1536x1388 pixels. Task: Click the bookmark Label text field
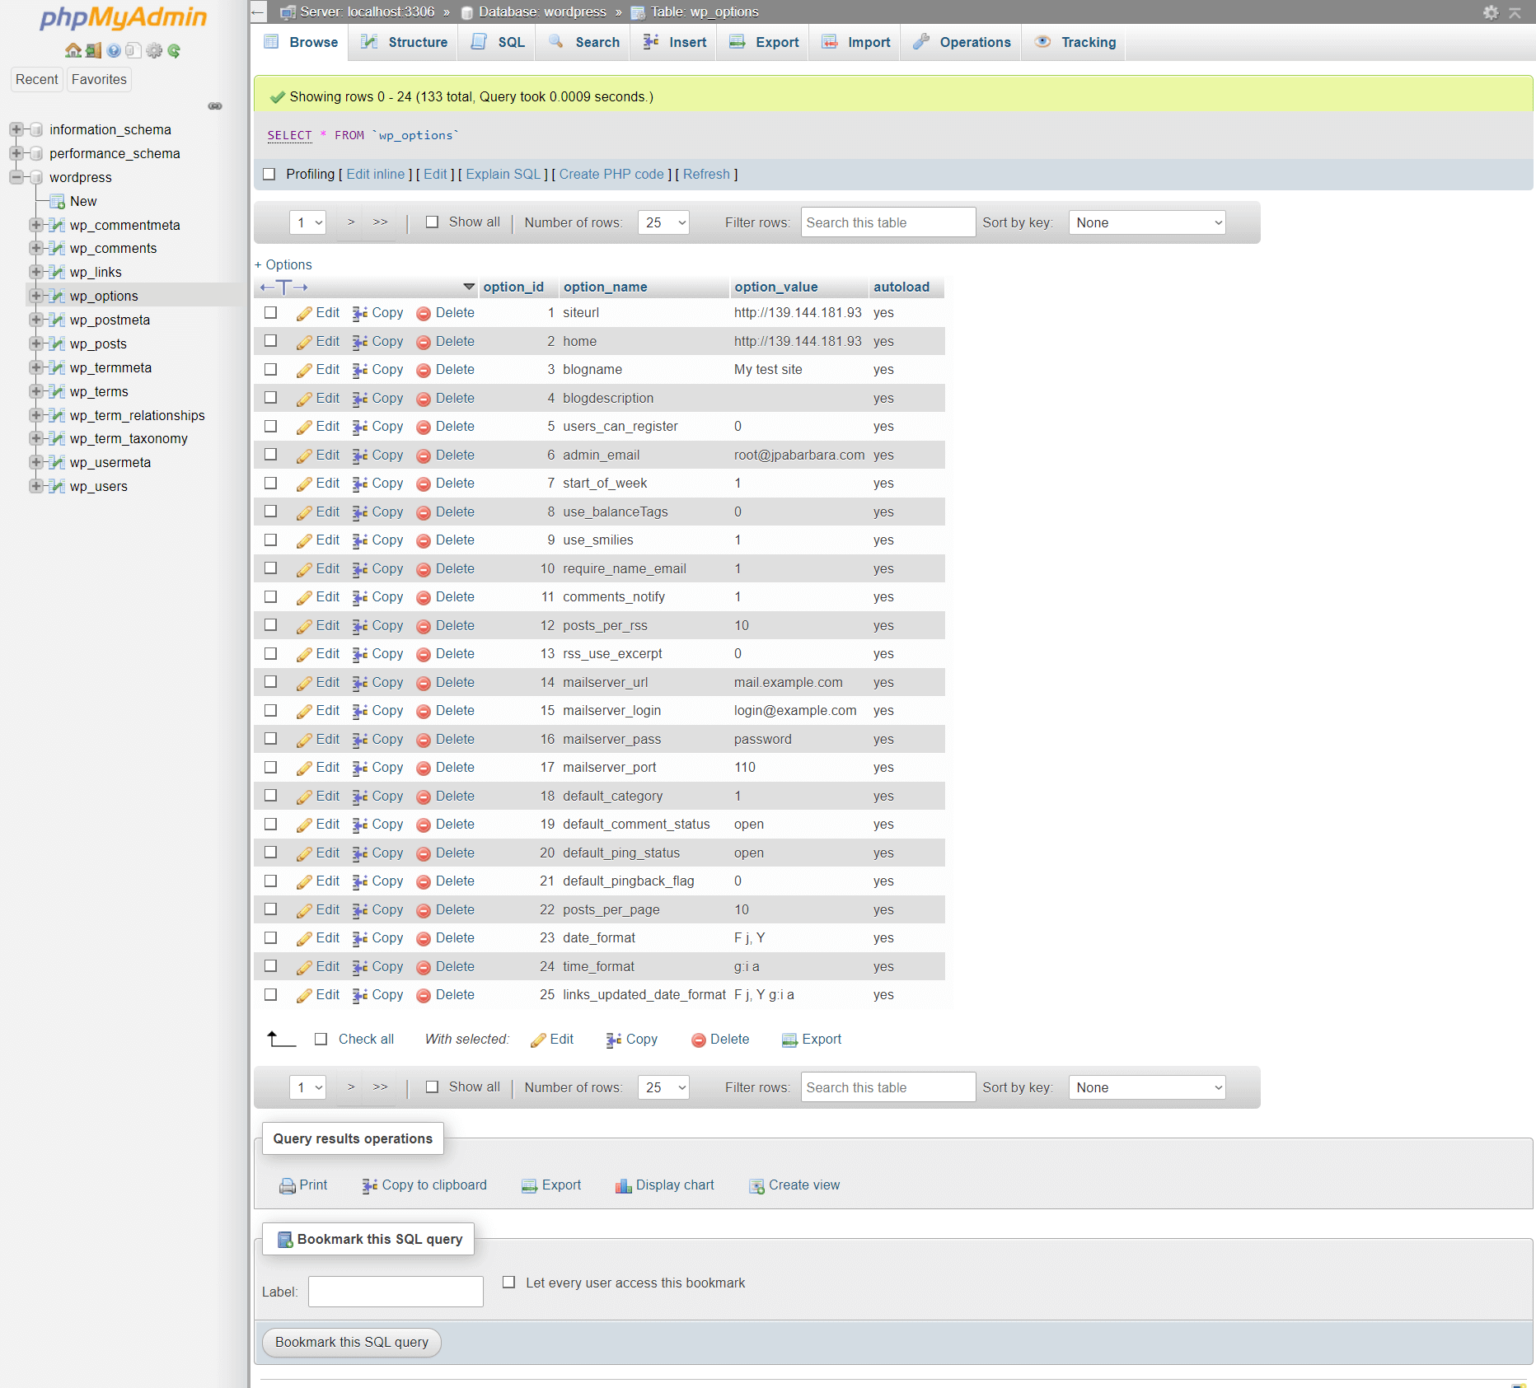396,1291
